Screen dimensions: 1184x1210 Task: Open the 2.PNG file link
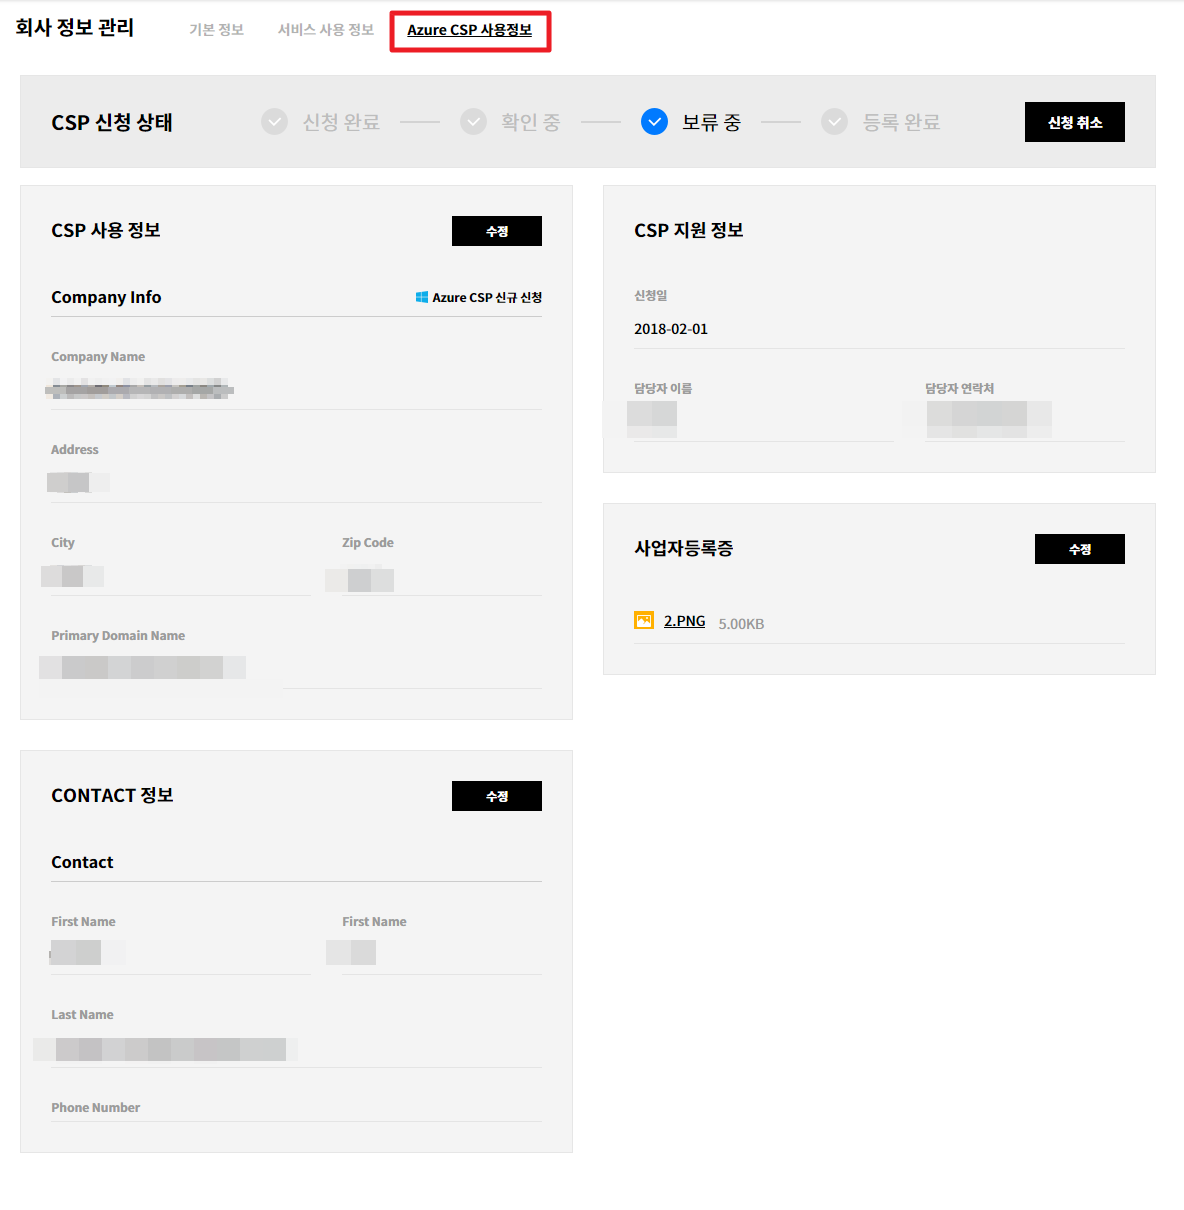684,621
